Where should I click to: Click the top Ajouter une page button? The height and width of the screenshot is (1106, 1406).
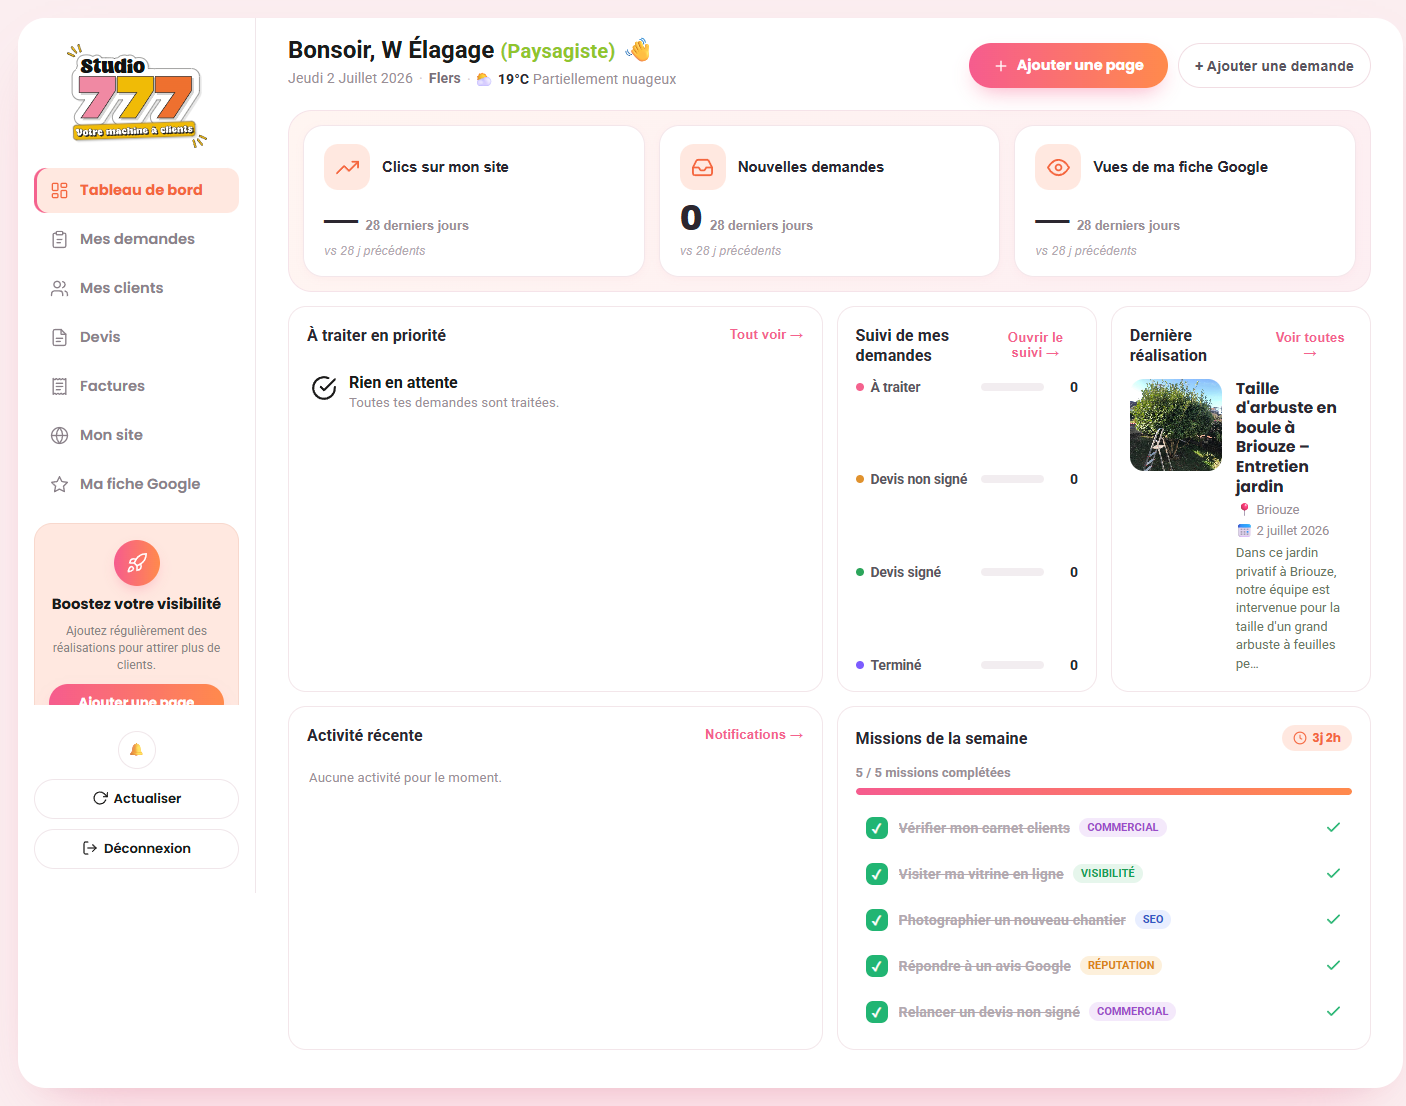click(x=1068, y=65)
